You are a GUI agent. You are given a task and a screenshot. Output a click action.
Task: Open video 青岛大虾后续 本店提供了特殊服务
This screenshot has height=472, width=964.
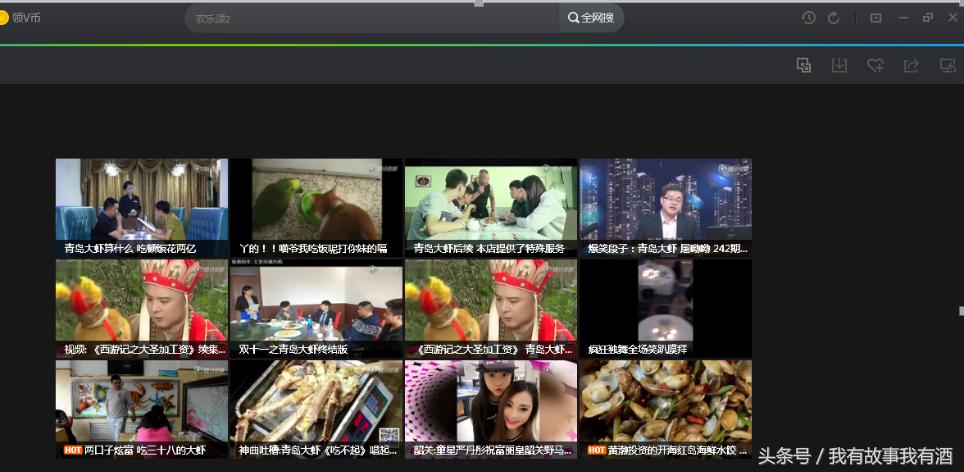[490, 207]
